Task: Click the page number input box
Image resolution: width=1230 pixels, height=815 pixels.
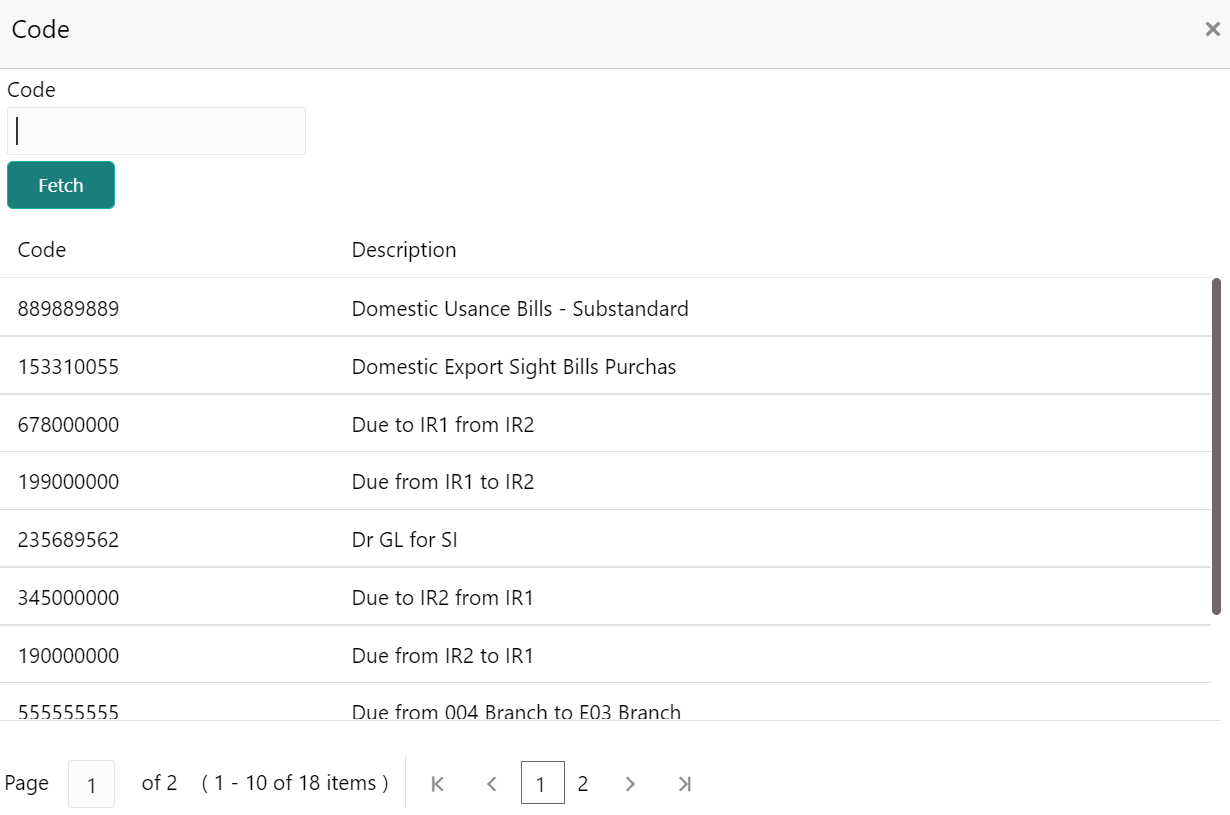Action: tap(91, 784)
